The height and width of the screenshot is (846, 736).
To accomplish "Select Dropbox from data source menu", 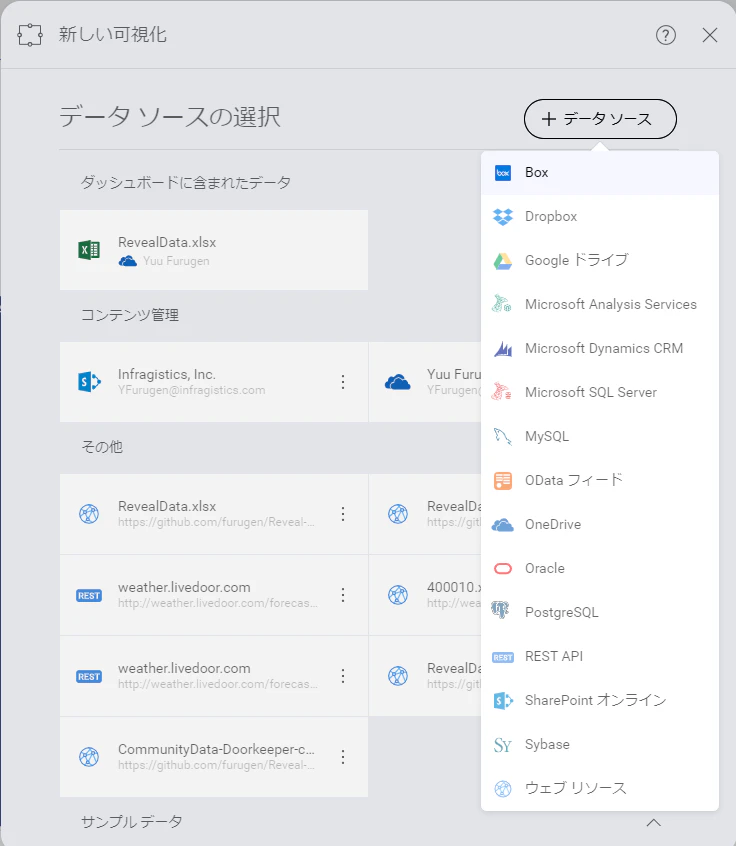I will click(599, 216).
